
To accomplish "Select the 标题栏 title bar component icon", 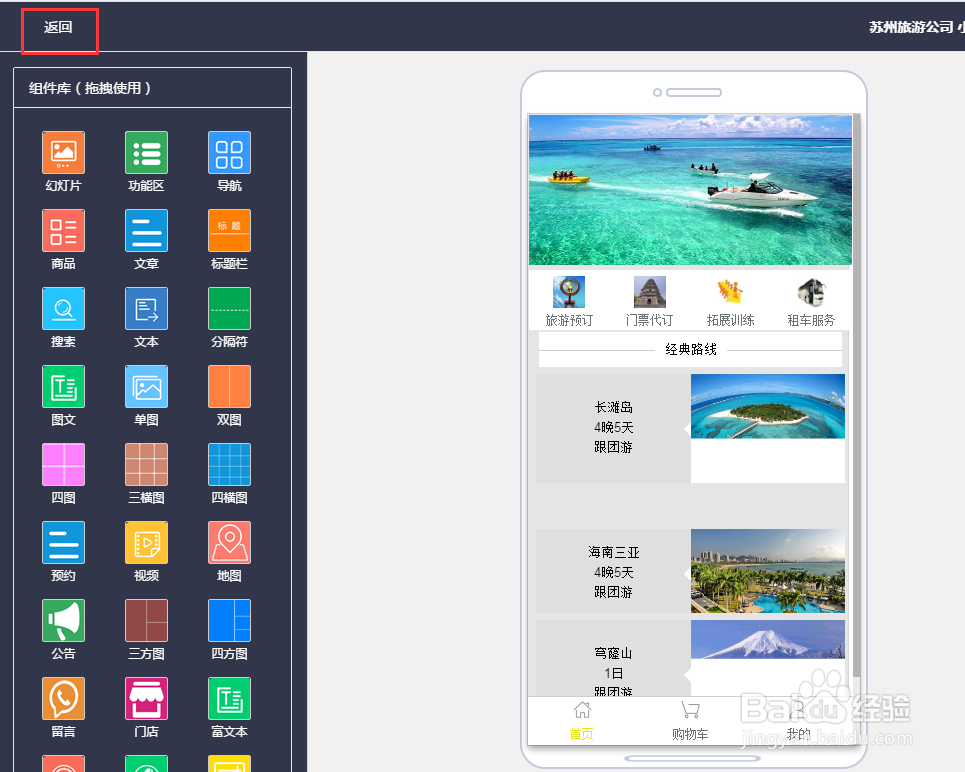I will click(x=230, y=231).
